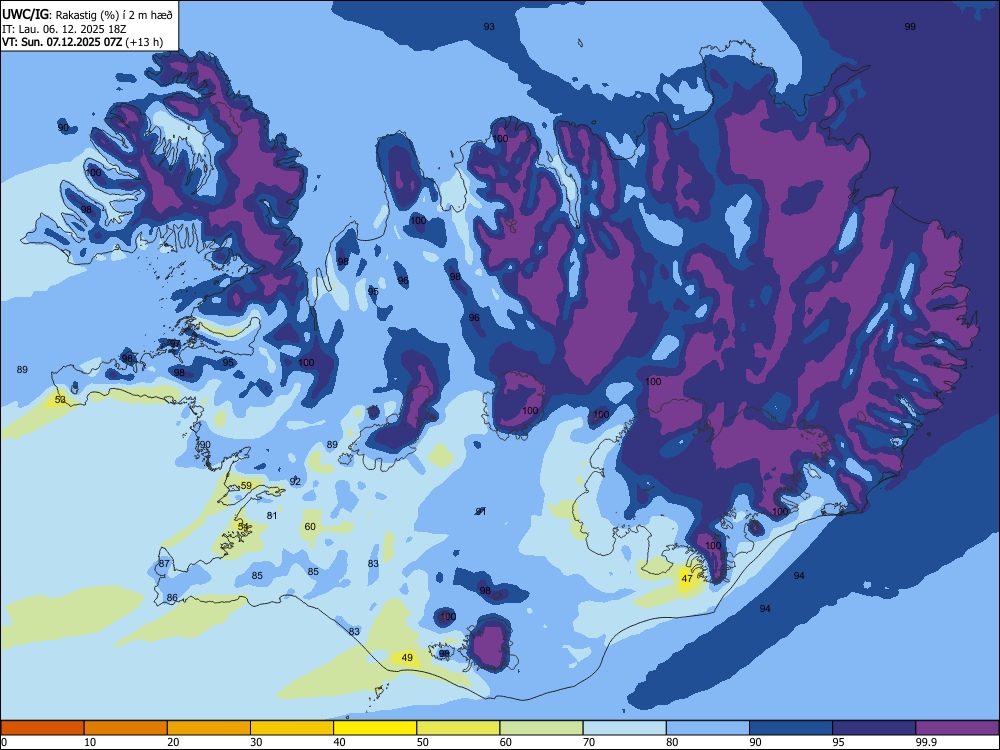Screen dimensions: 1000x750
Task: Click the legend tick label '0'
Action: [3, 742]
